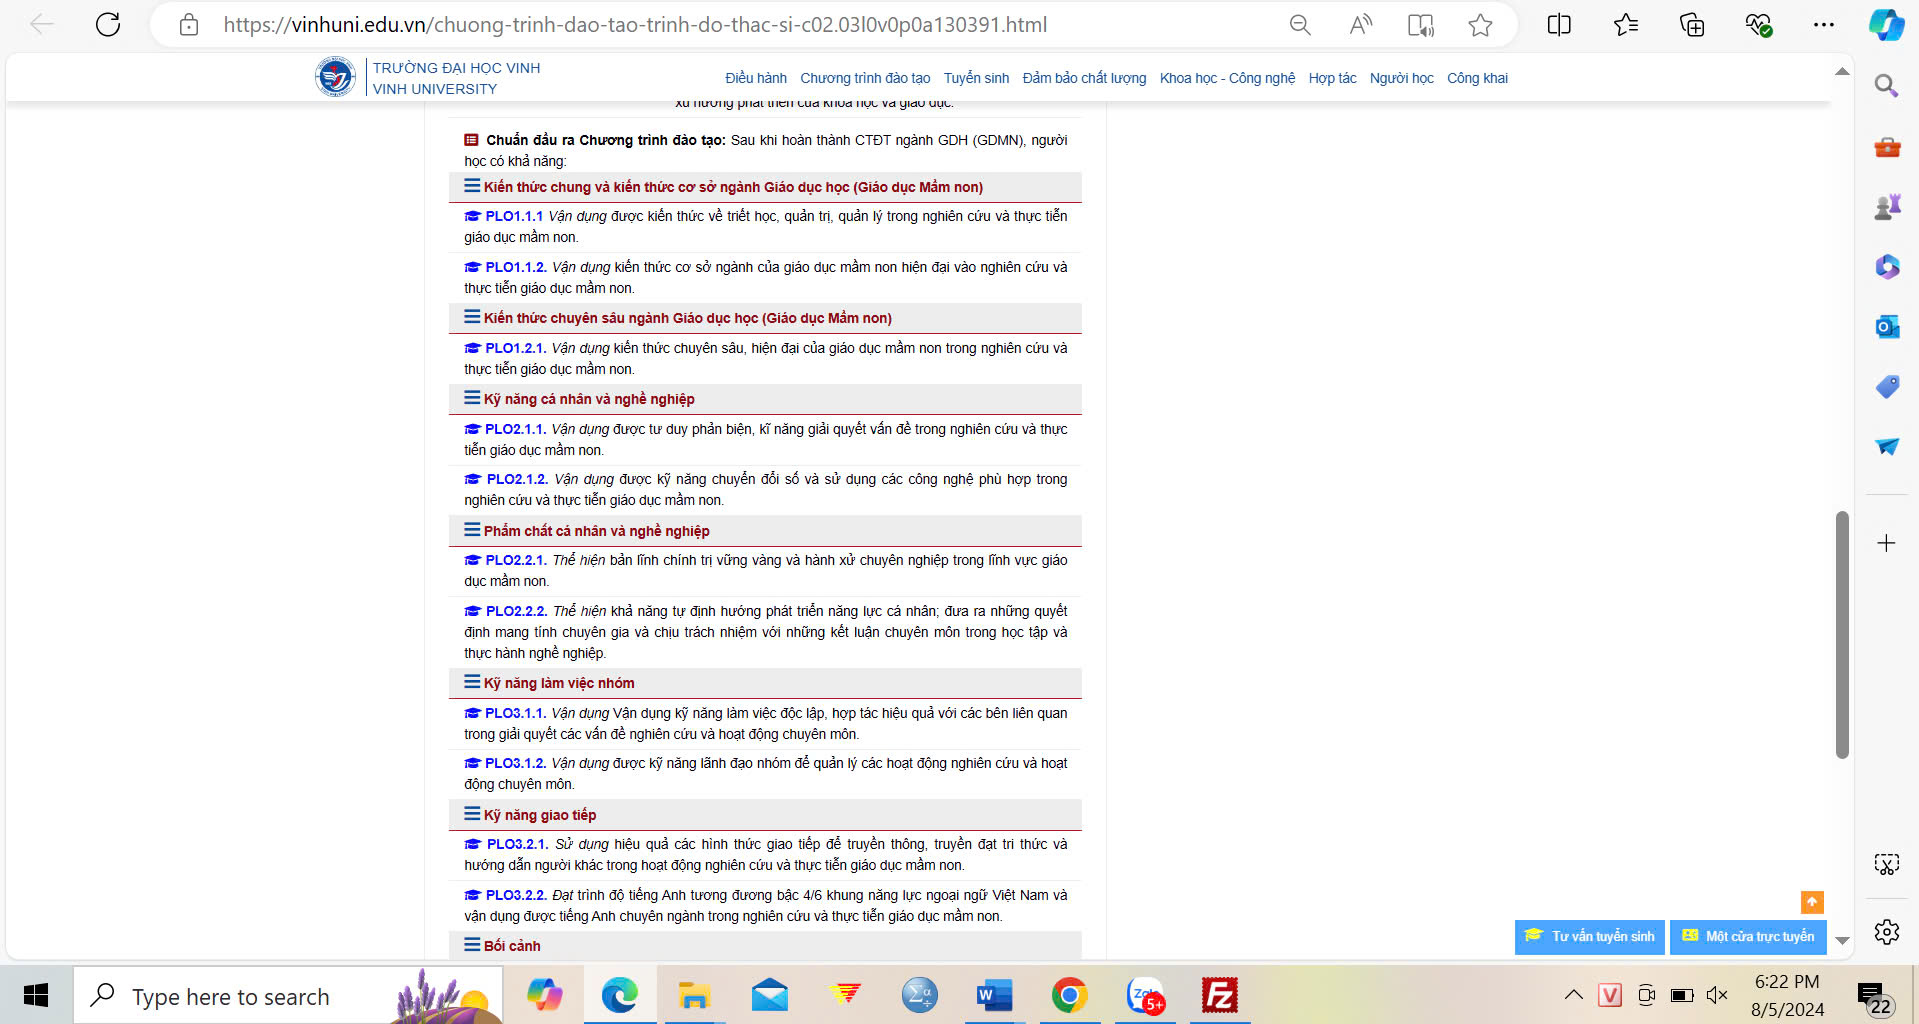1919x1024 pixels.
Task: Open Tuyển sinh menu
Action: 976,78
